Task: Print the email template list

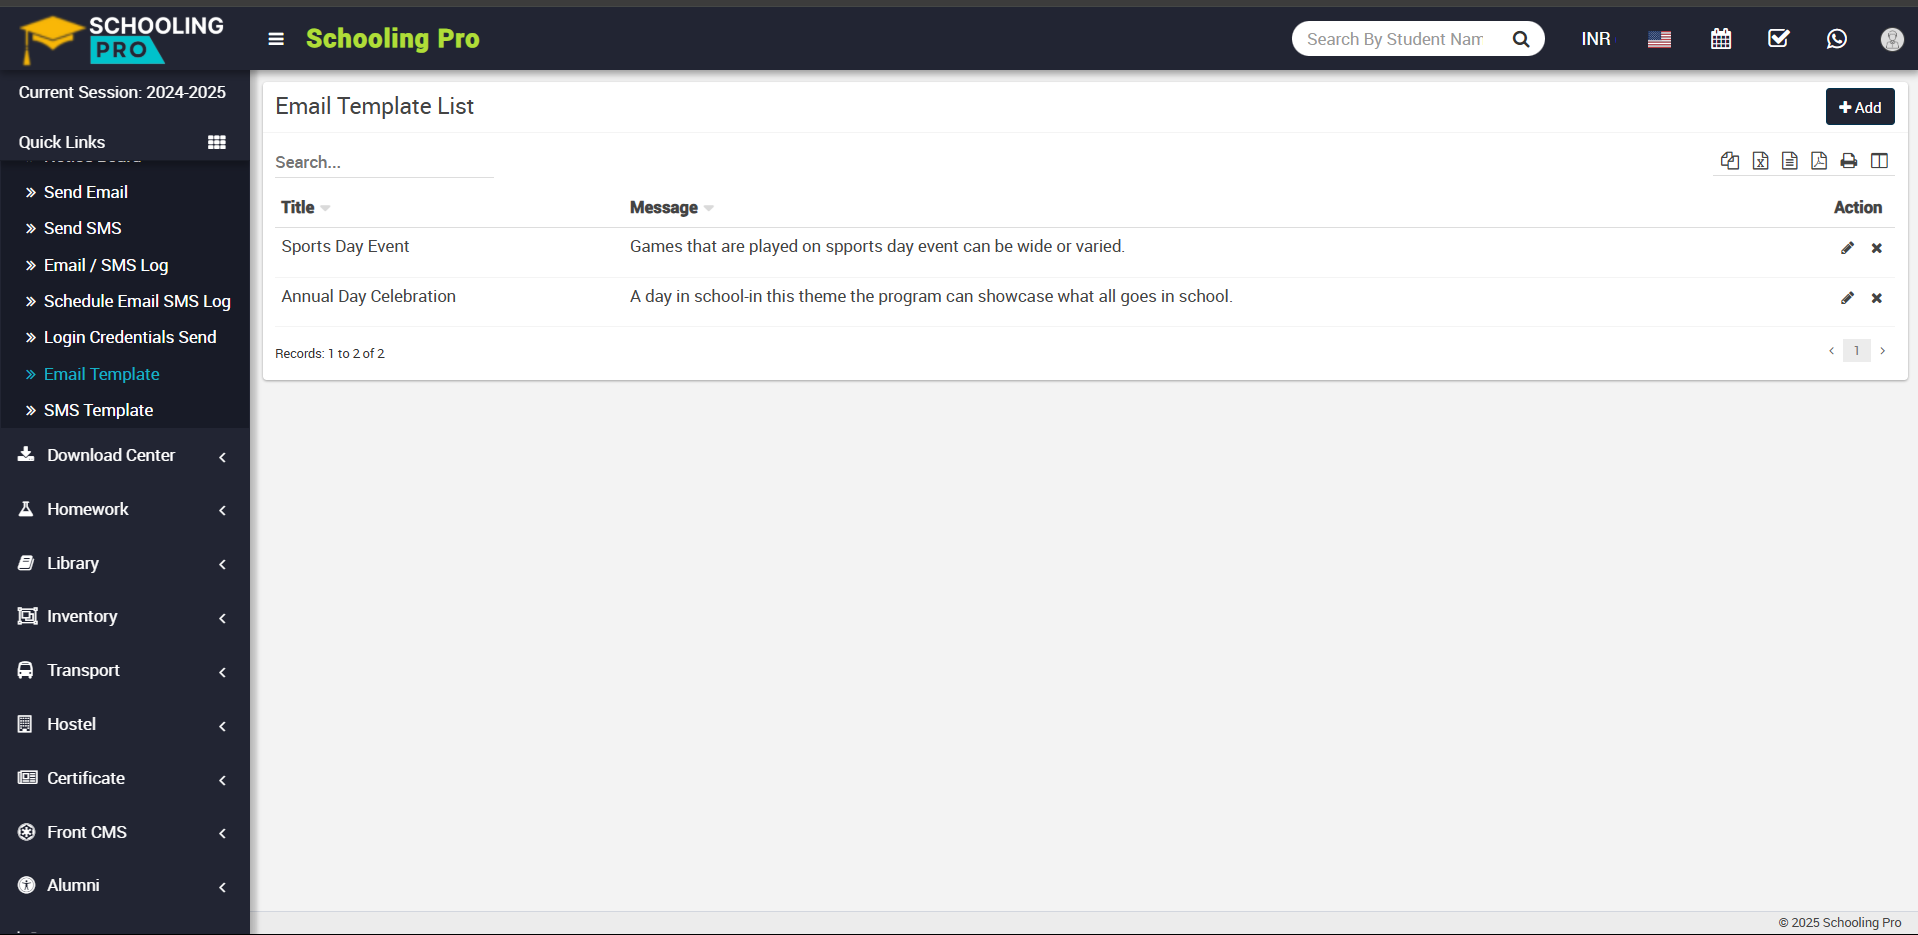Action: click(1849, 161)
